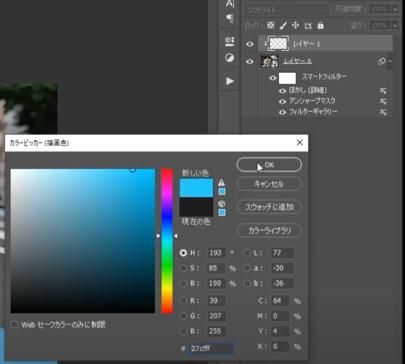The width and height of the screenshot is (405, 364).
Task: Click the K percentage field
Action: [x=280, y=346]
